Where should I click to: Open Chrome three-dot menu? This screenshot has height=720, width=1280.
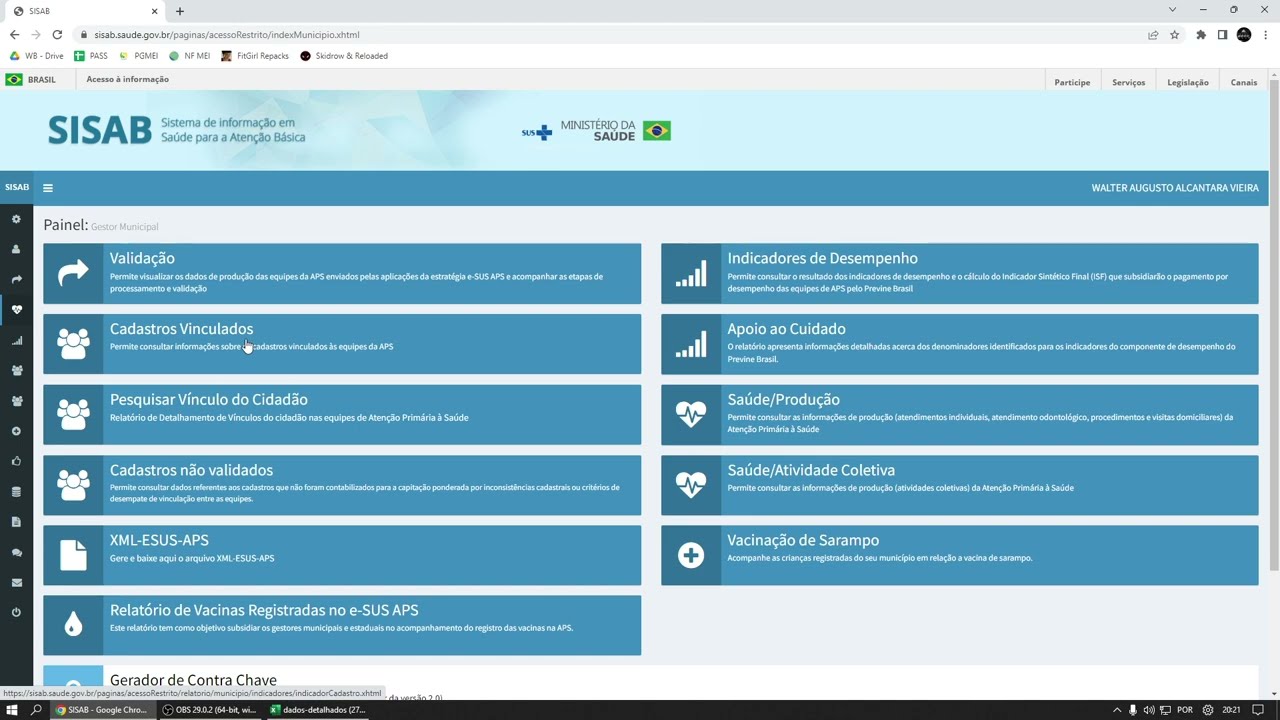(x=1265, y=34)
